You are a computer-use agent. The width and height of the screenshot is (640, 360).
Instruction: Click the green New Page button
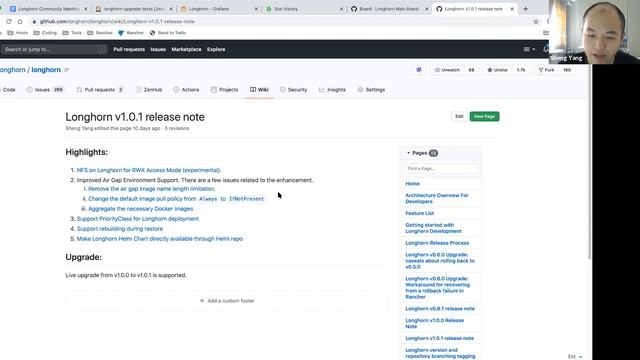click(484, 116)
